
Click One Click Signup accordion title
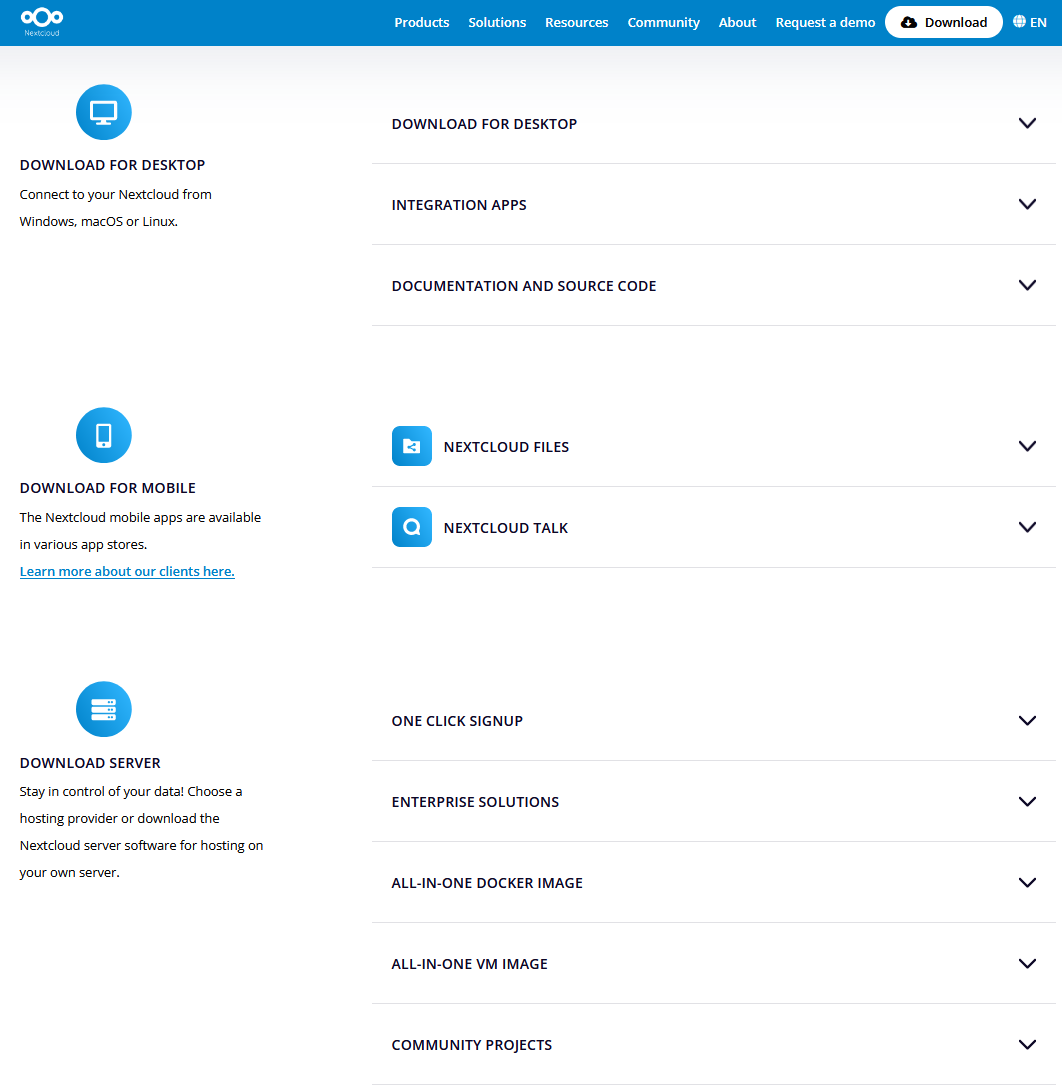pyautogui.click(x=457, y=721)
